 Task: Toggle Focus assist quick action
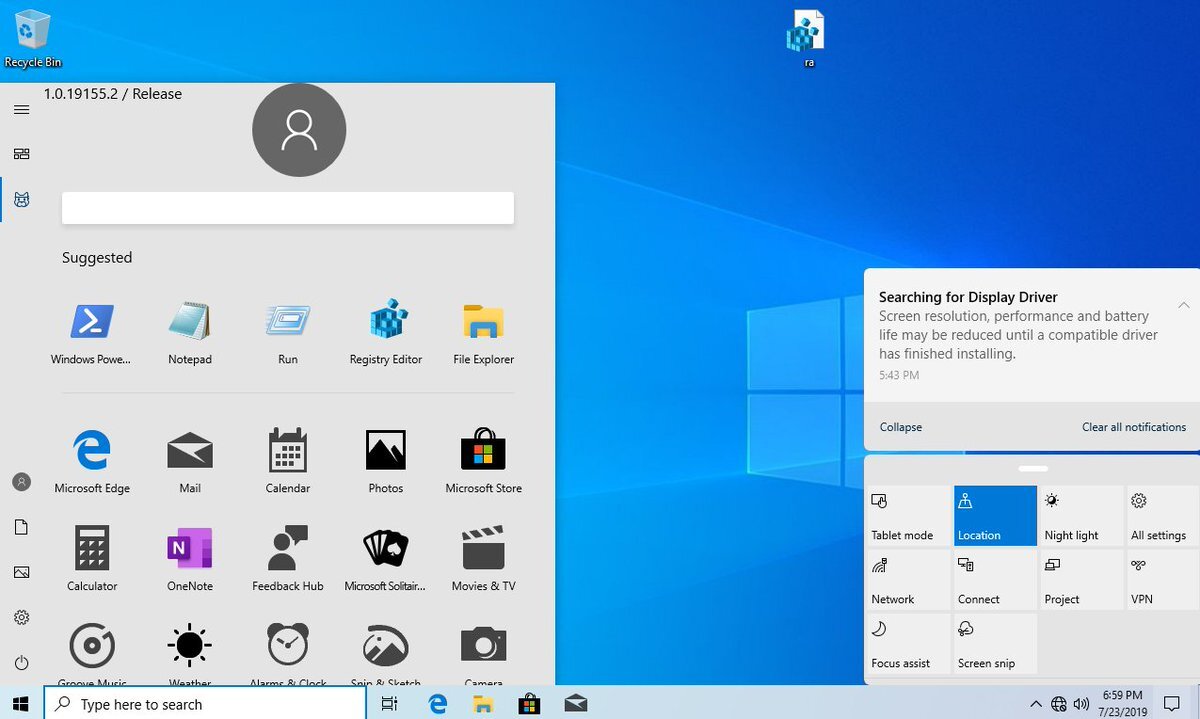coord(908,643)
